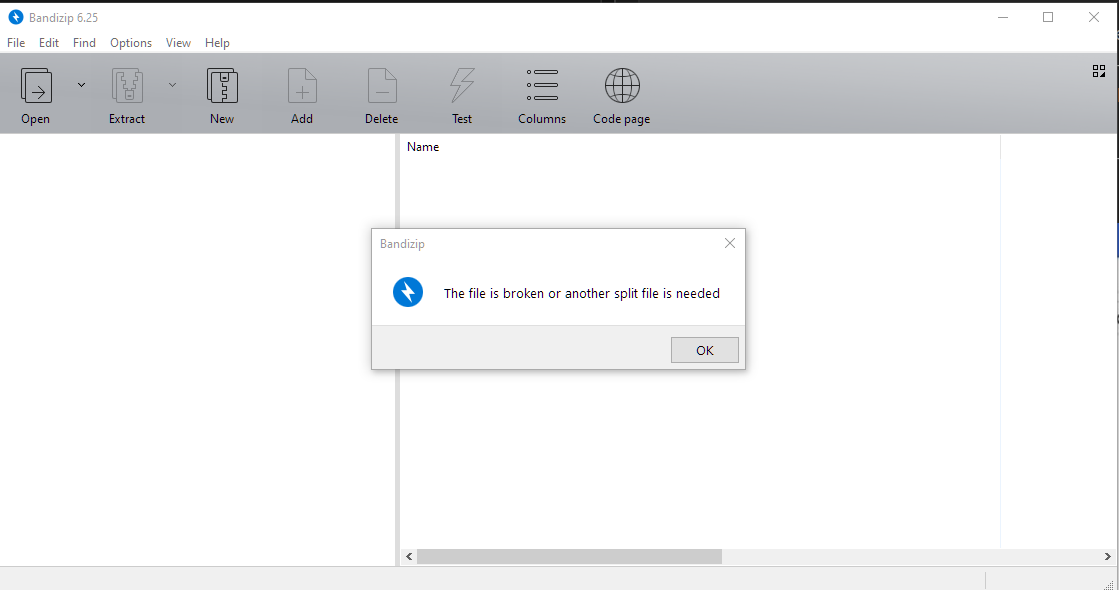1119x590 pixels.
Task: Click the Add files toolbar icon
Action: pos(302,86)
